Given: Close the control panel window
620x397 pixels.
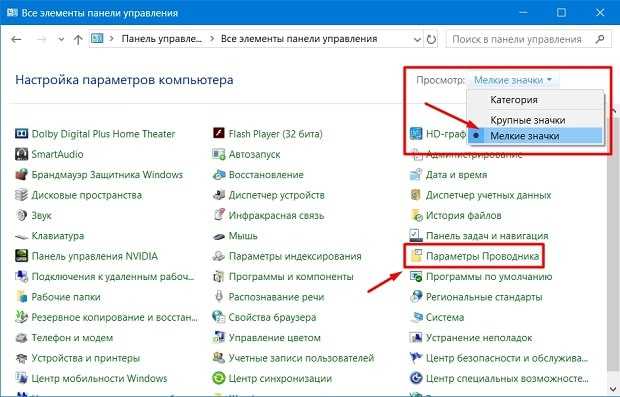Looking at the screenshot, I should pos(600,13).
